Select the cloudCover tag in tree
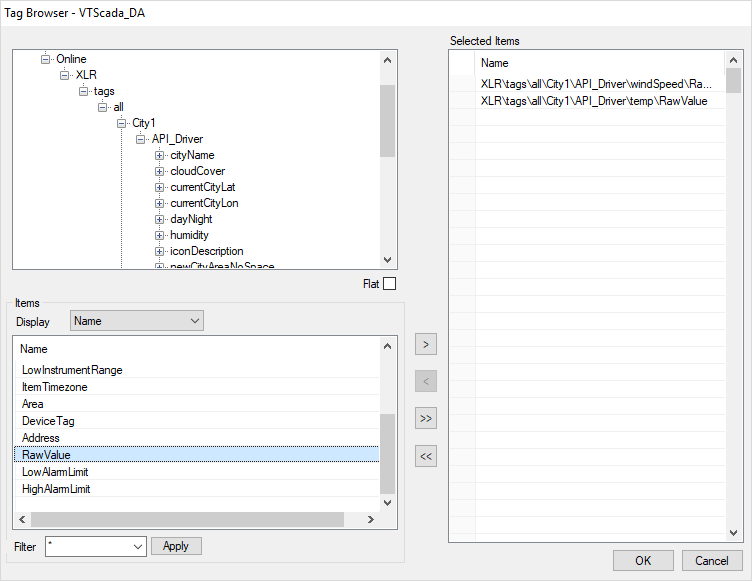The width and height of the screenshot is (752, 581). pyautogui.click(x=198, y=171)
